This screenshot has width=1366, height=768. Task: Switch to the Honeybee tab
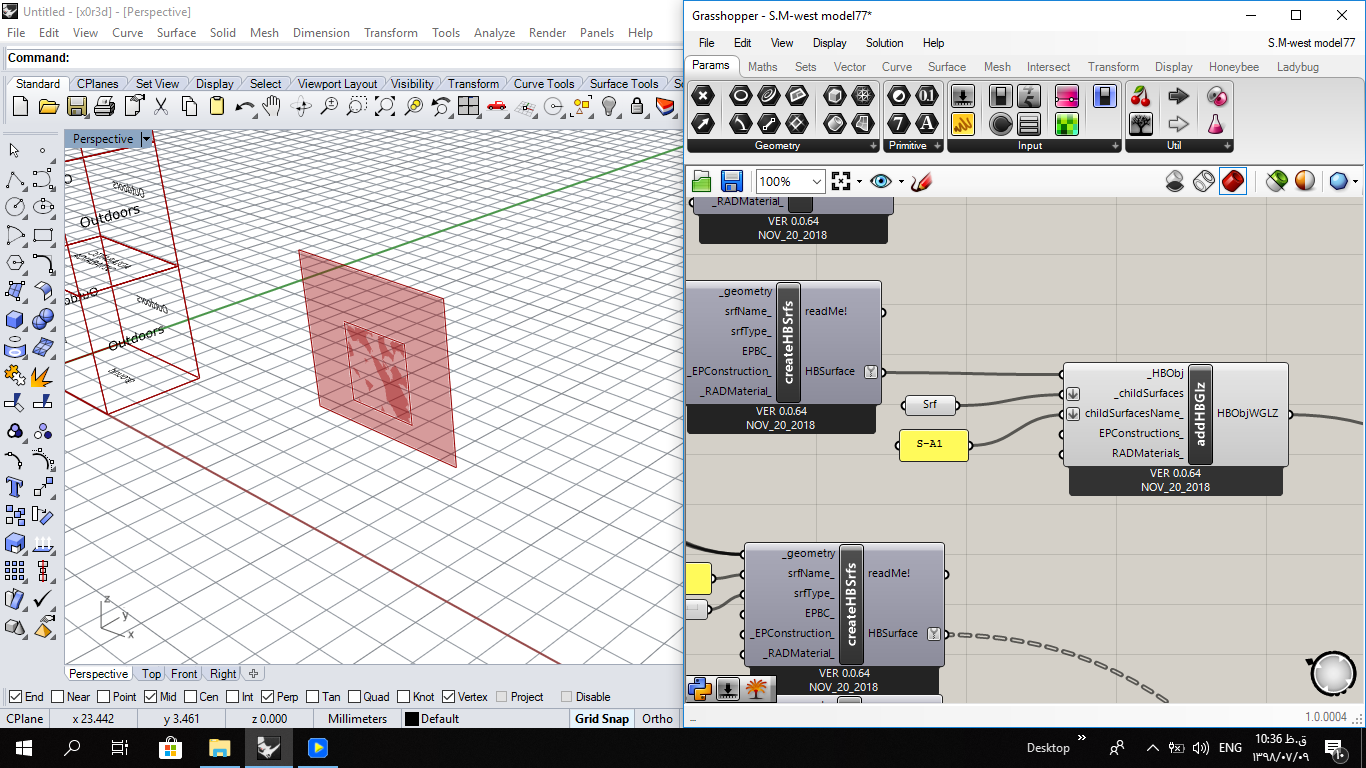tap(1234, 67)
